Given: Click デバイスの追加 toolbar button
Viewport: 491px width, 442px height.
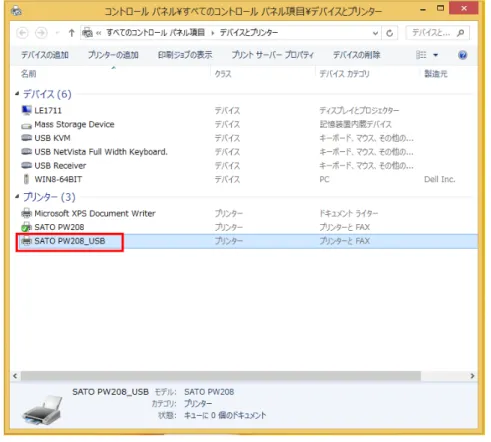Looking at the screenshot, I should [45, 55].
